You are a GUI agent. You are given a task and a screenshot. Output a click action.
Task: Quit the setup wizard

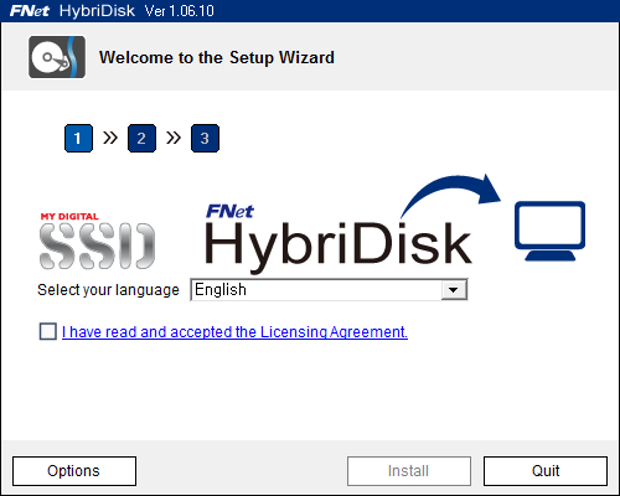[546, 471]
